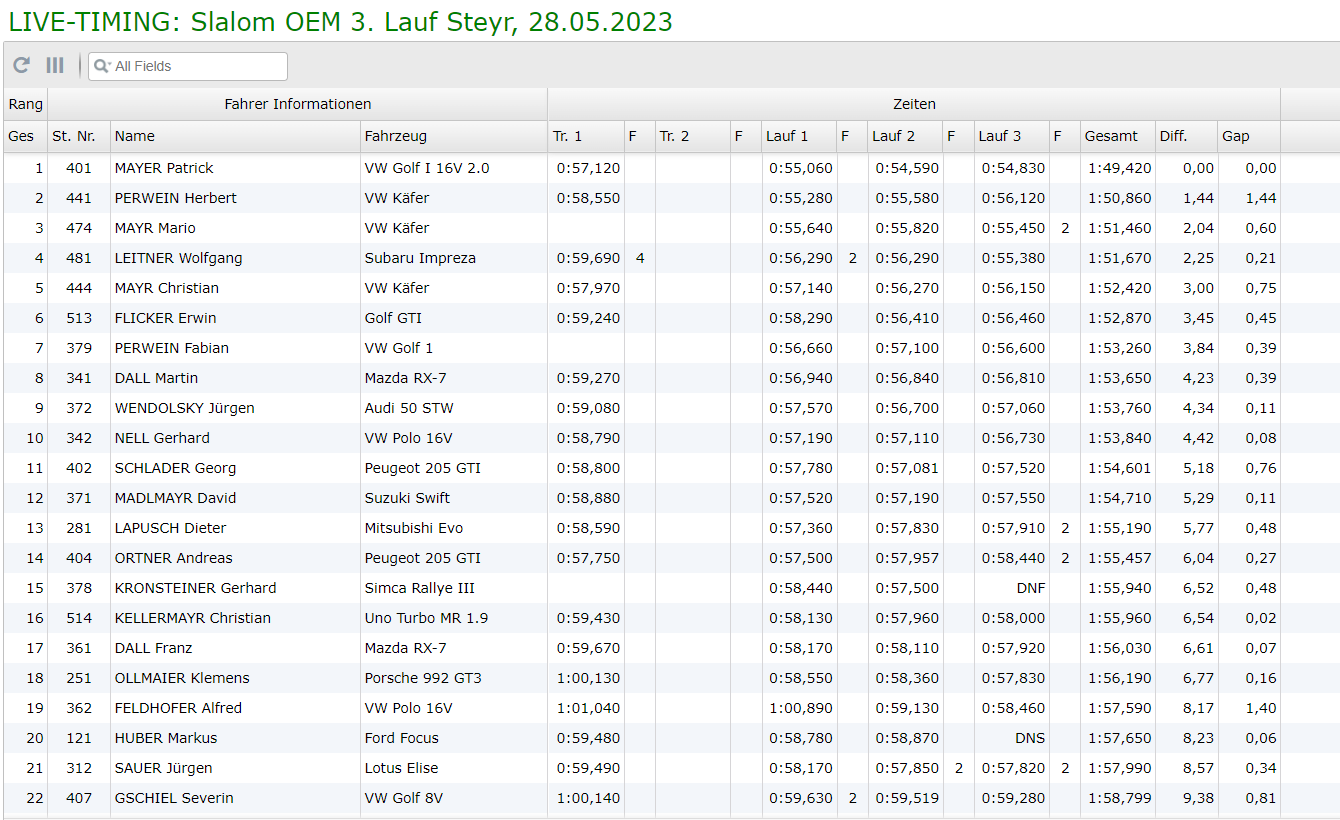This screenshot has height=820, width=1340.
Task: Sort by the Name column header
Action: click(134, 136)
